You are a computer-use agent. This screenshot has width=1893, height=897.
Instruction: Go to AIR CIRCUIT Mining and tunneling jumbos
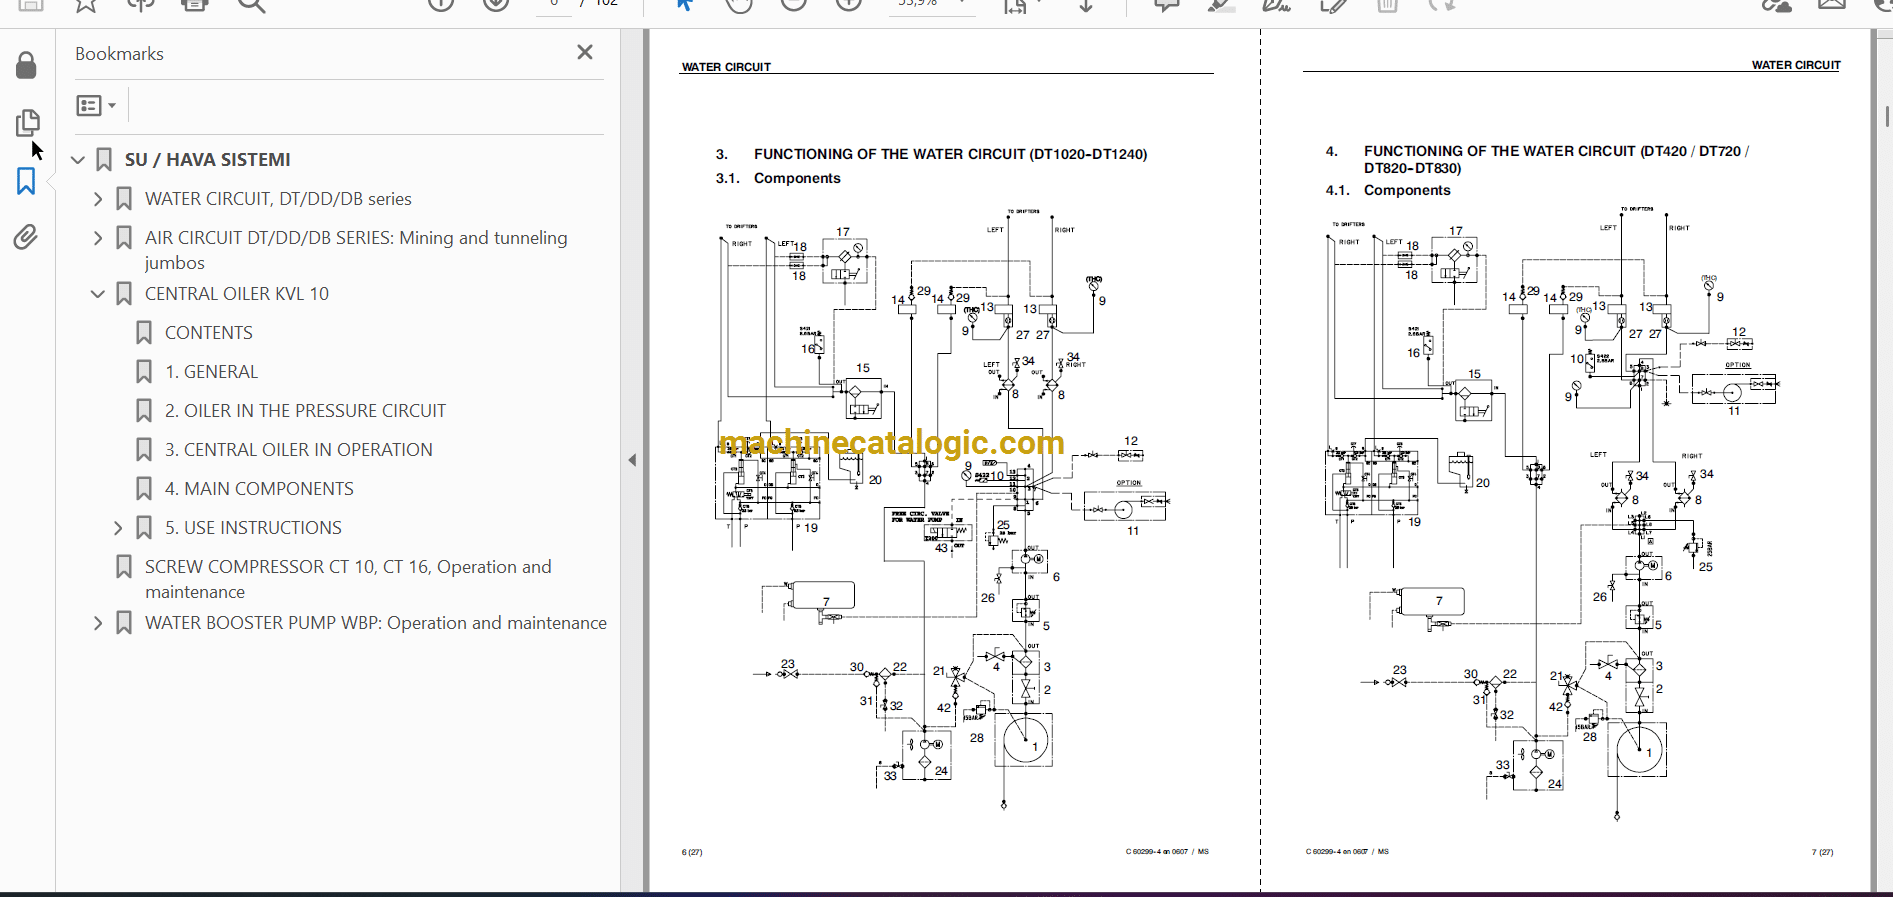coord(356,250)
